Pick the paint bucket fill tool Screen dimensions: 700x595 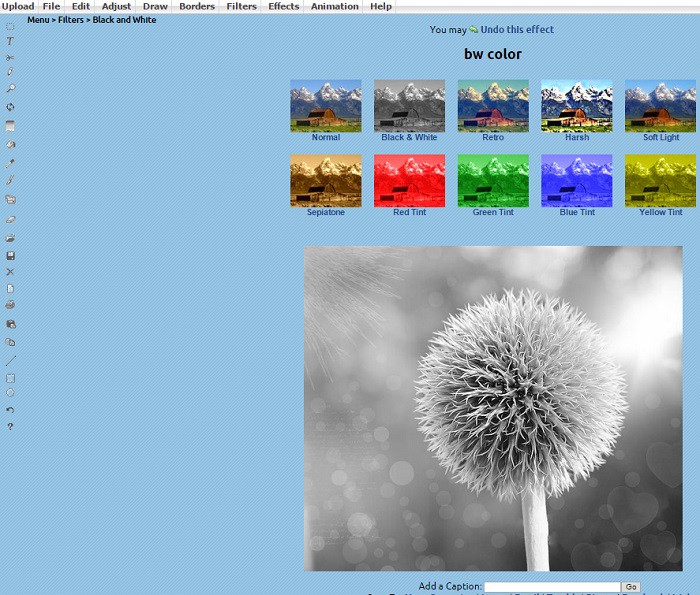click(x=10, y=144)
